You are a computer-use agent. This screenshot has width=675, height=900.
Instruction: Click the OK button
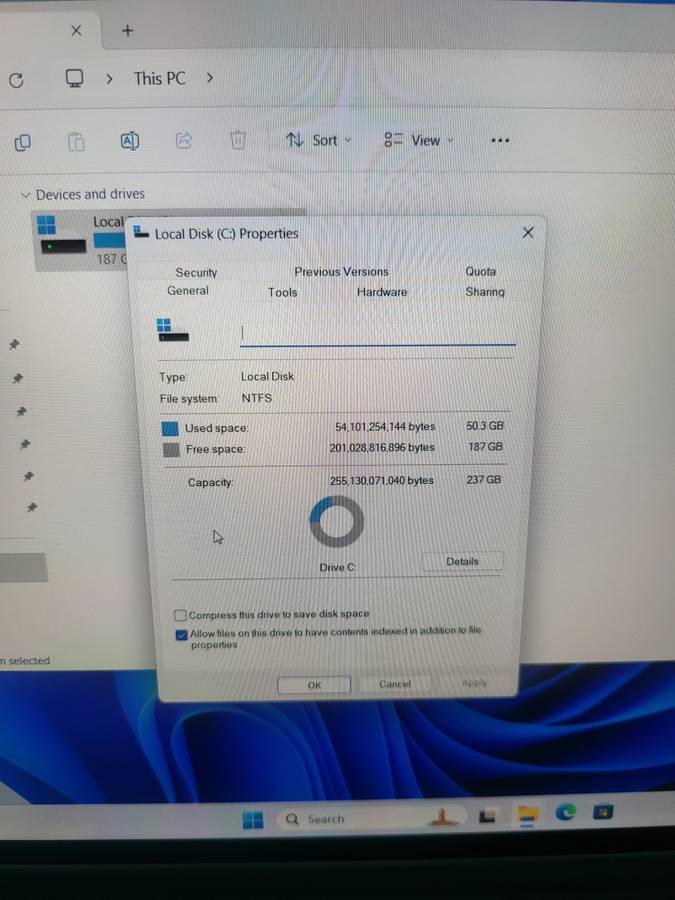(314, 685)
